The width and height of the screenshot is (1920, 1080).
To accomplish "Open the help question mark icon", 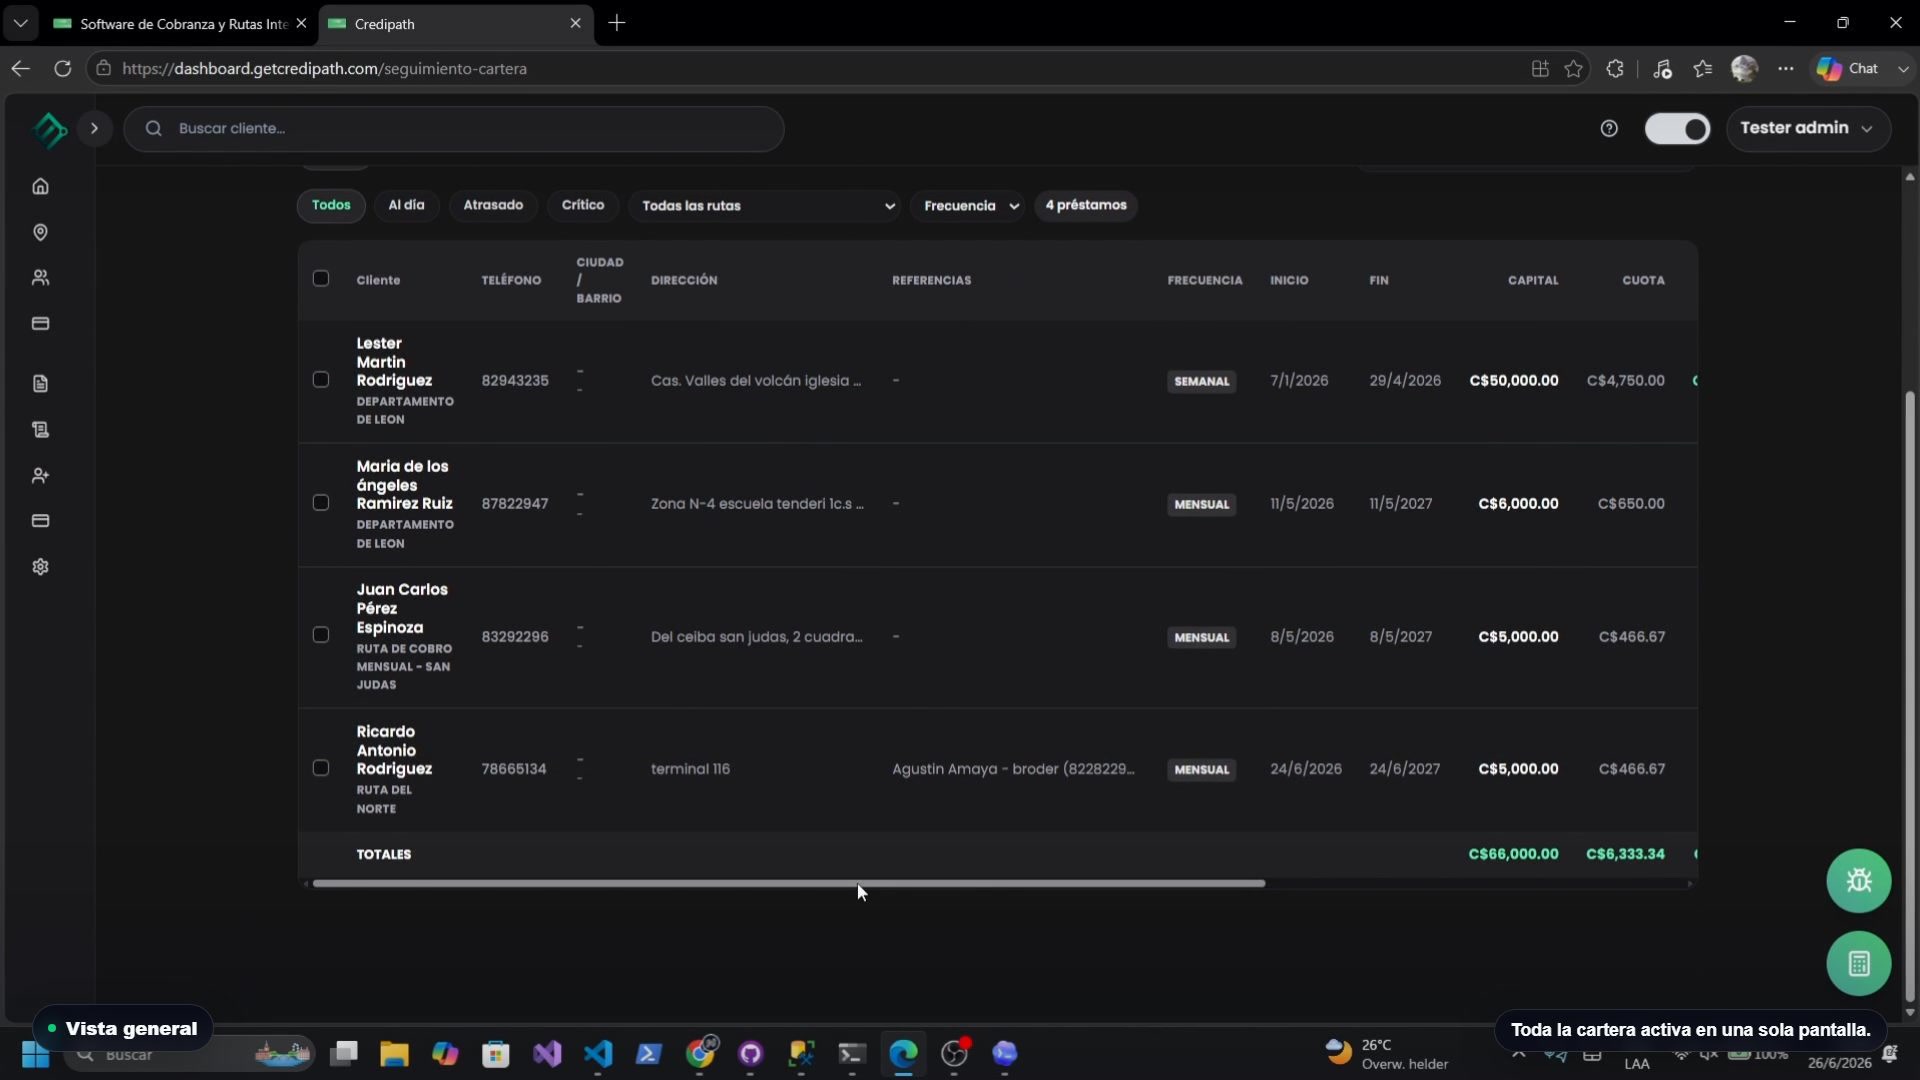I will [x=1609, y=128].
